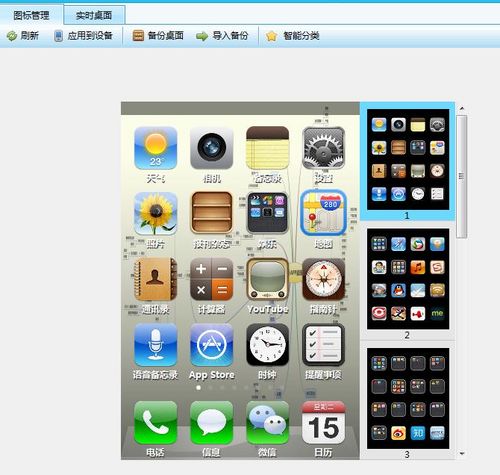
Task: Select the Clock 时钟 icon
Action: coord(267,345)
